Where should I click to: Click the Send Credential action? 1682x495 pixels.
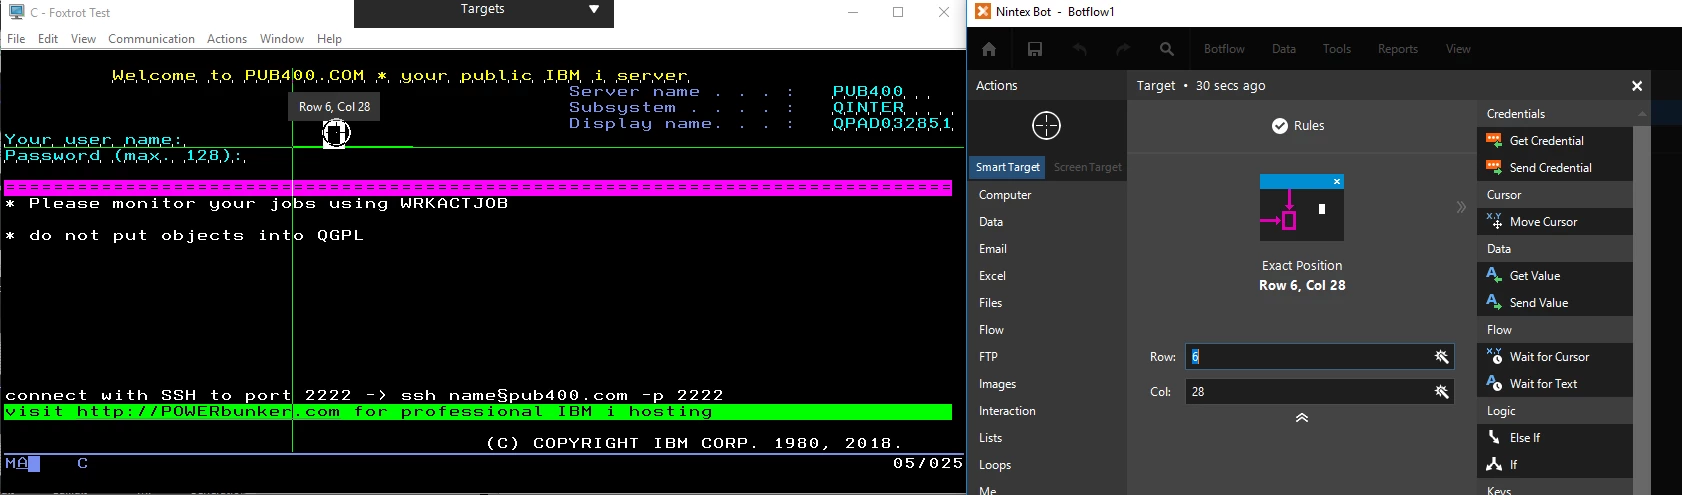click(x=1555, y=168)
